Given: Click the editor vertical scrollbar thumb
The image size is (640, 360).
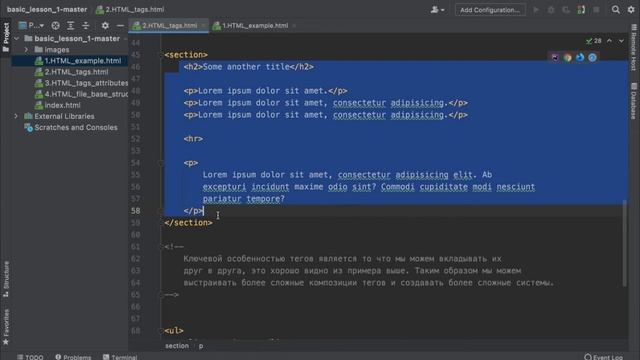Looking at the screenshot, I should click(x=624, y=243).
